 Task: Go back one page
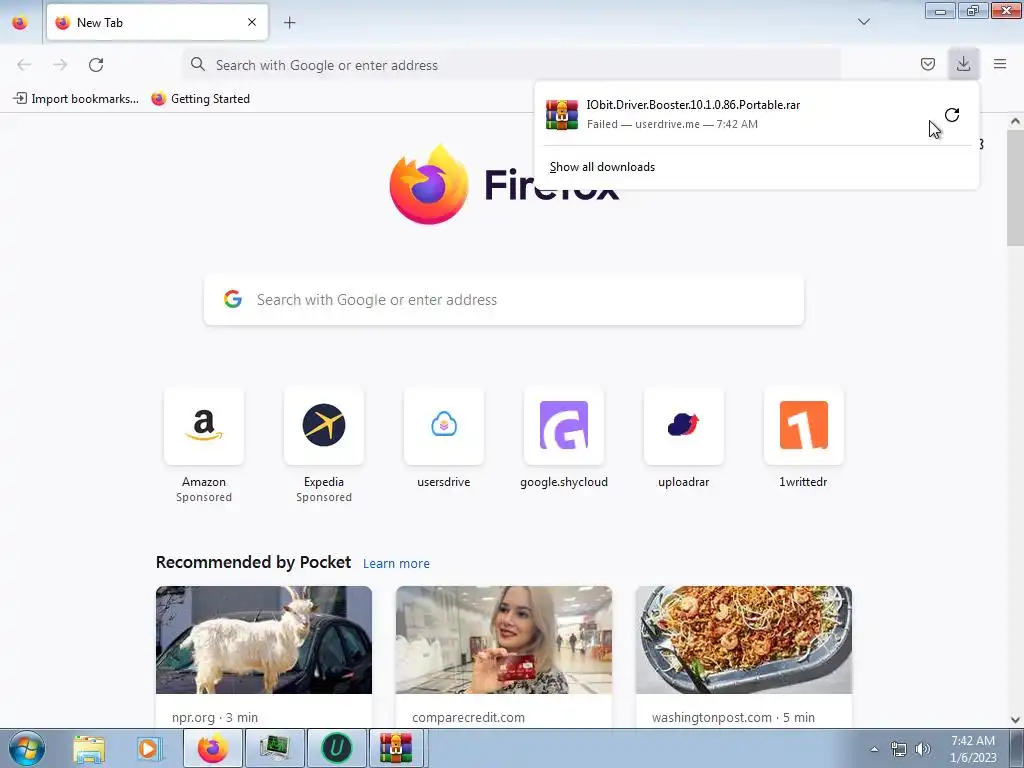(24, 65)
